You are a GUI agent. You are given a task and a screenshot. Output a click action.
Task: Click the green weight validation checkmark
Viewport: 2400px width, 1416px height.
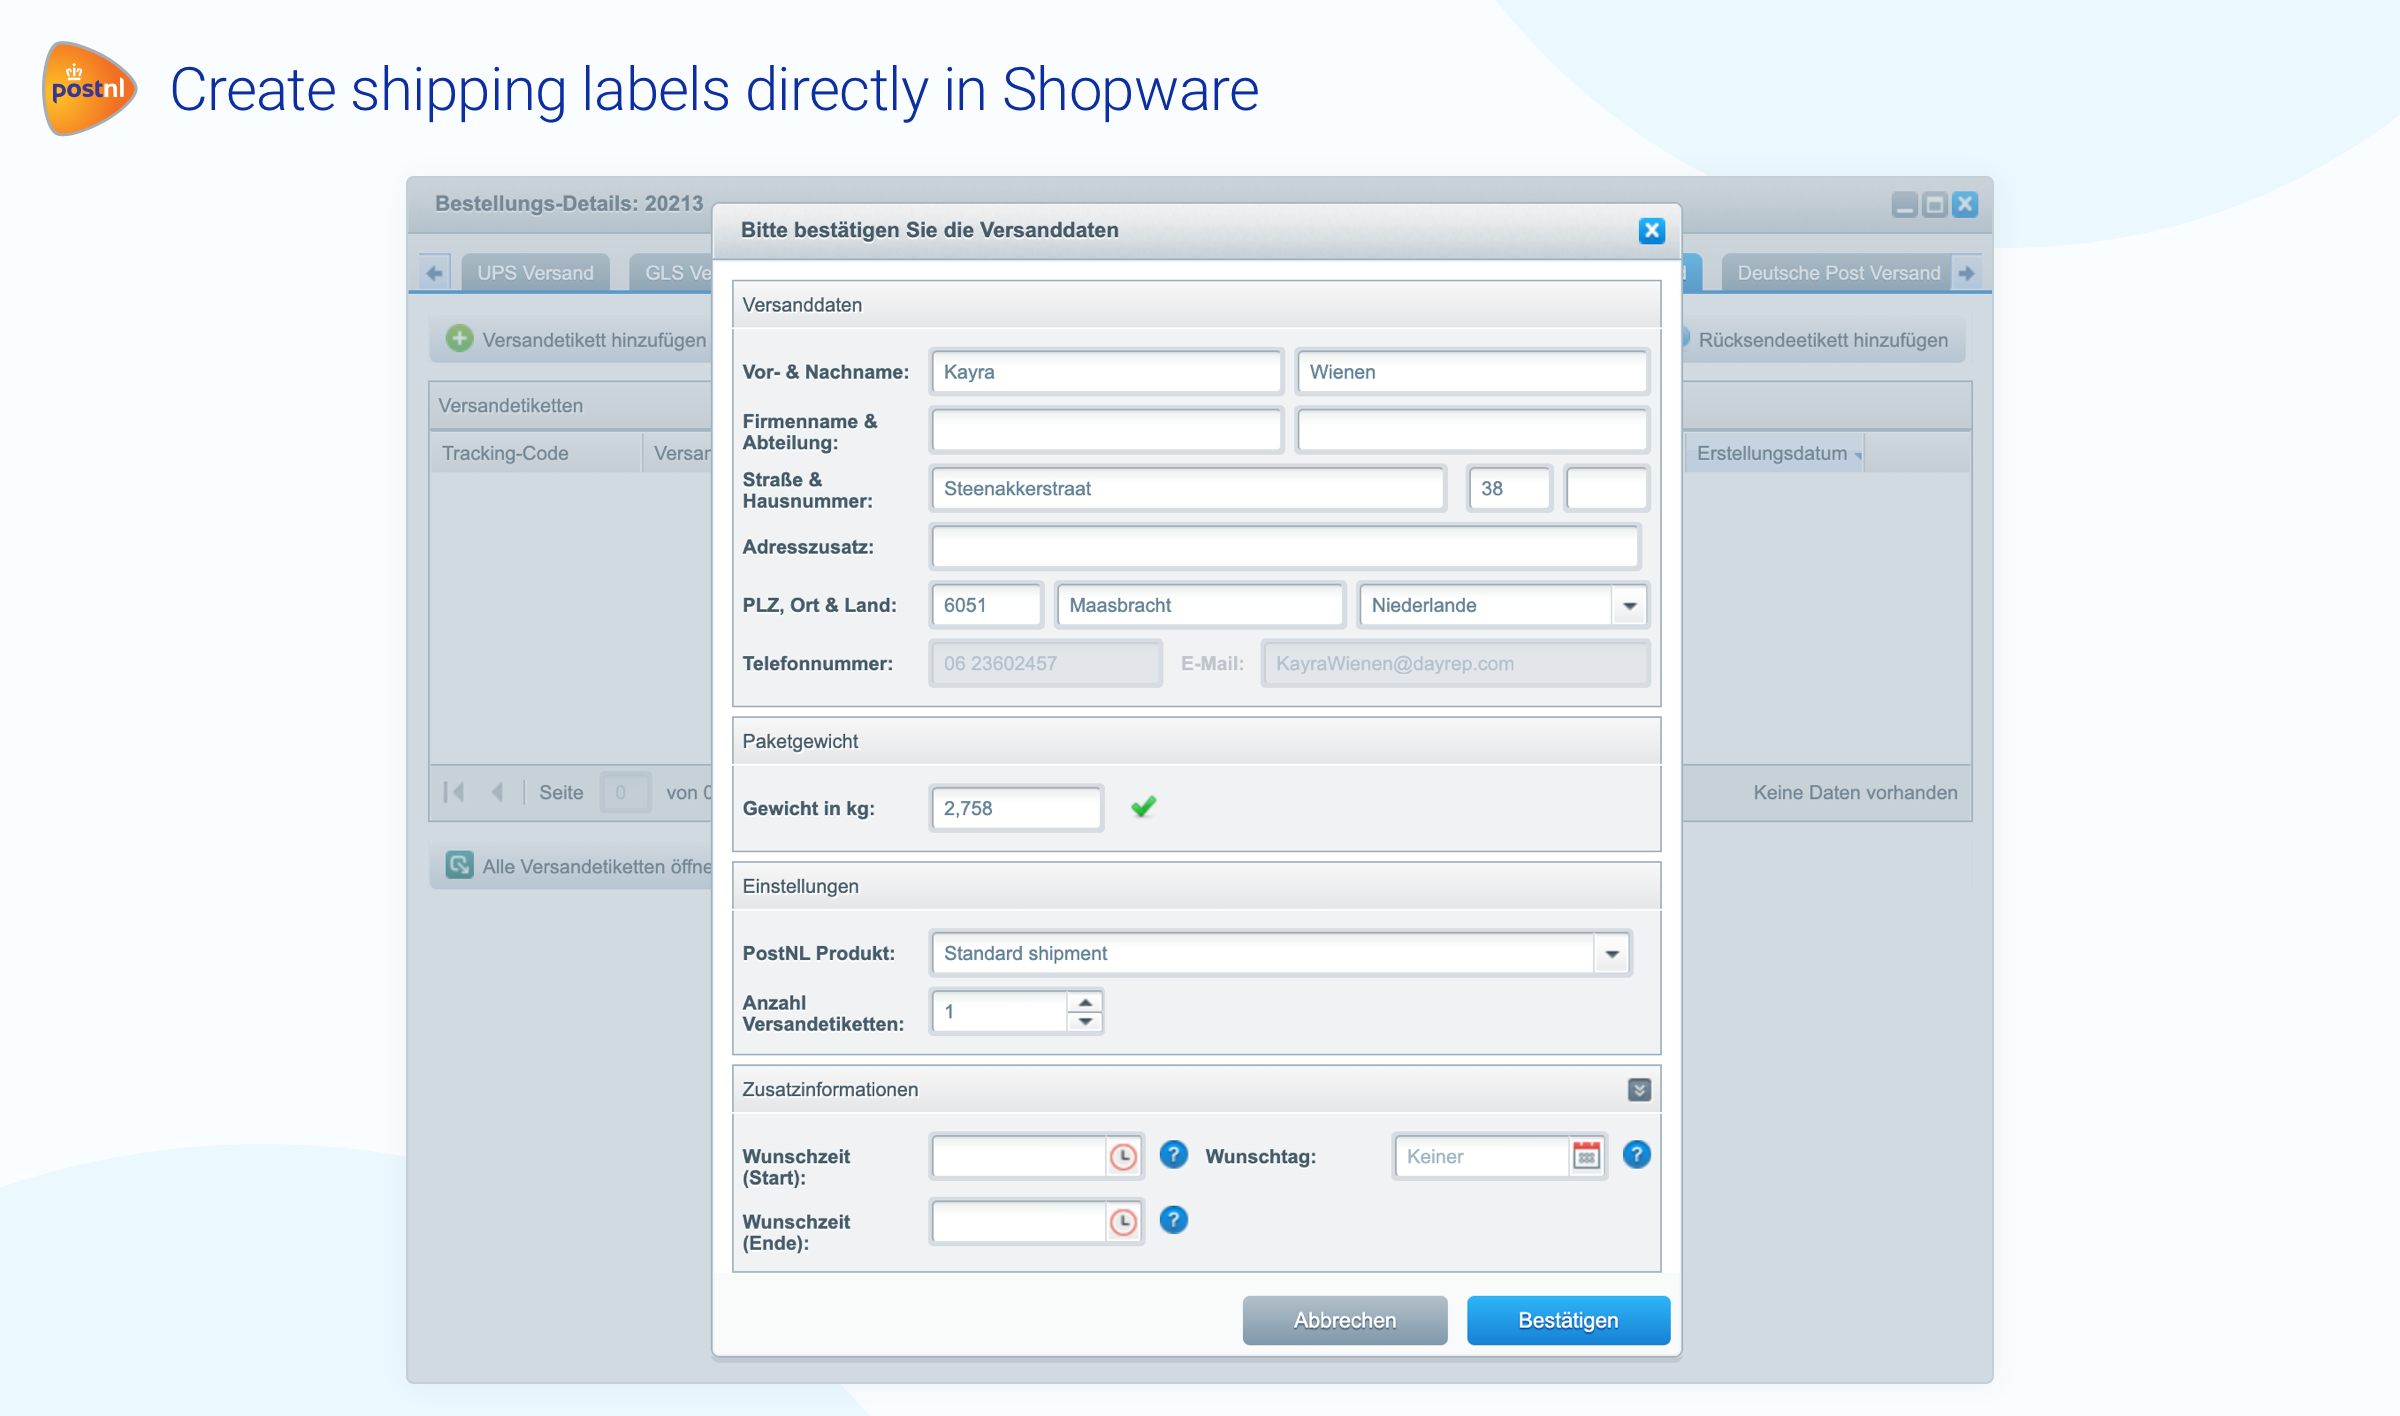1143,806
